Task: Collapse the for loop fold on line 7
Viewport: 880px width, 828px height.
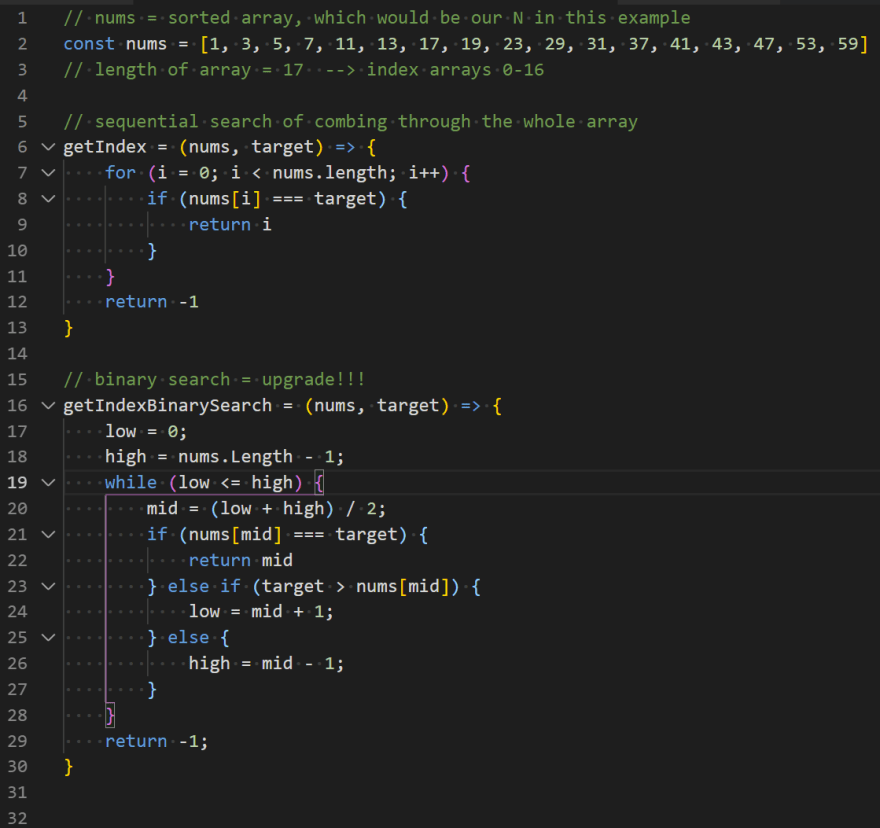Action: 49,173
